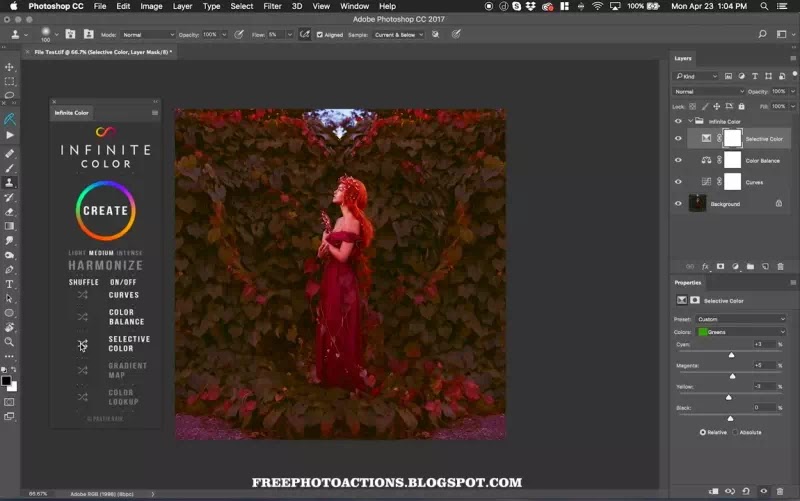Hide the Selective Color layer
This screenshot has width=800, height=501.
678,138
